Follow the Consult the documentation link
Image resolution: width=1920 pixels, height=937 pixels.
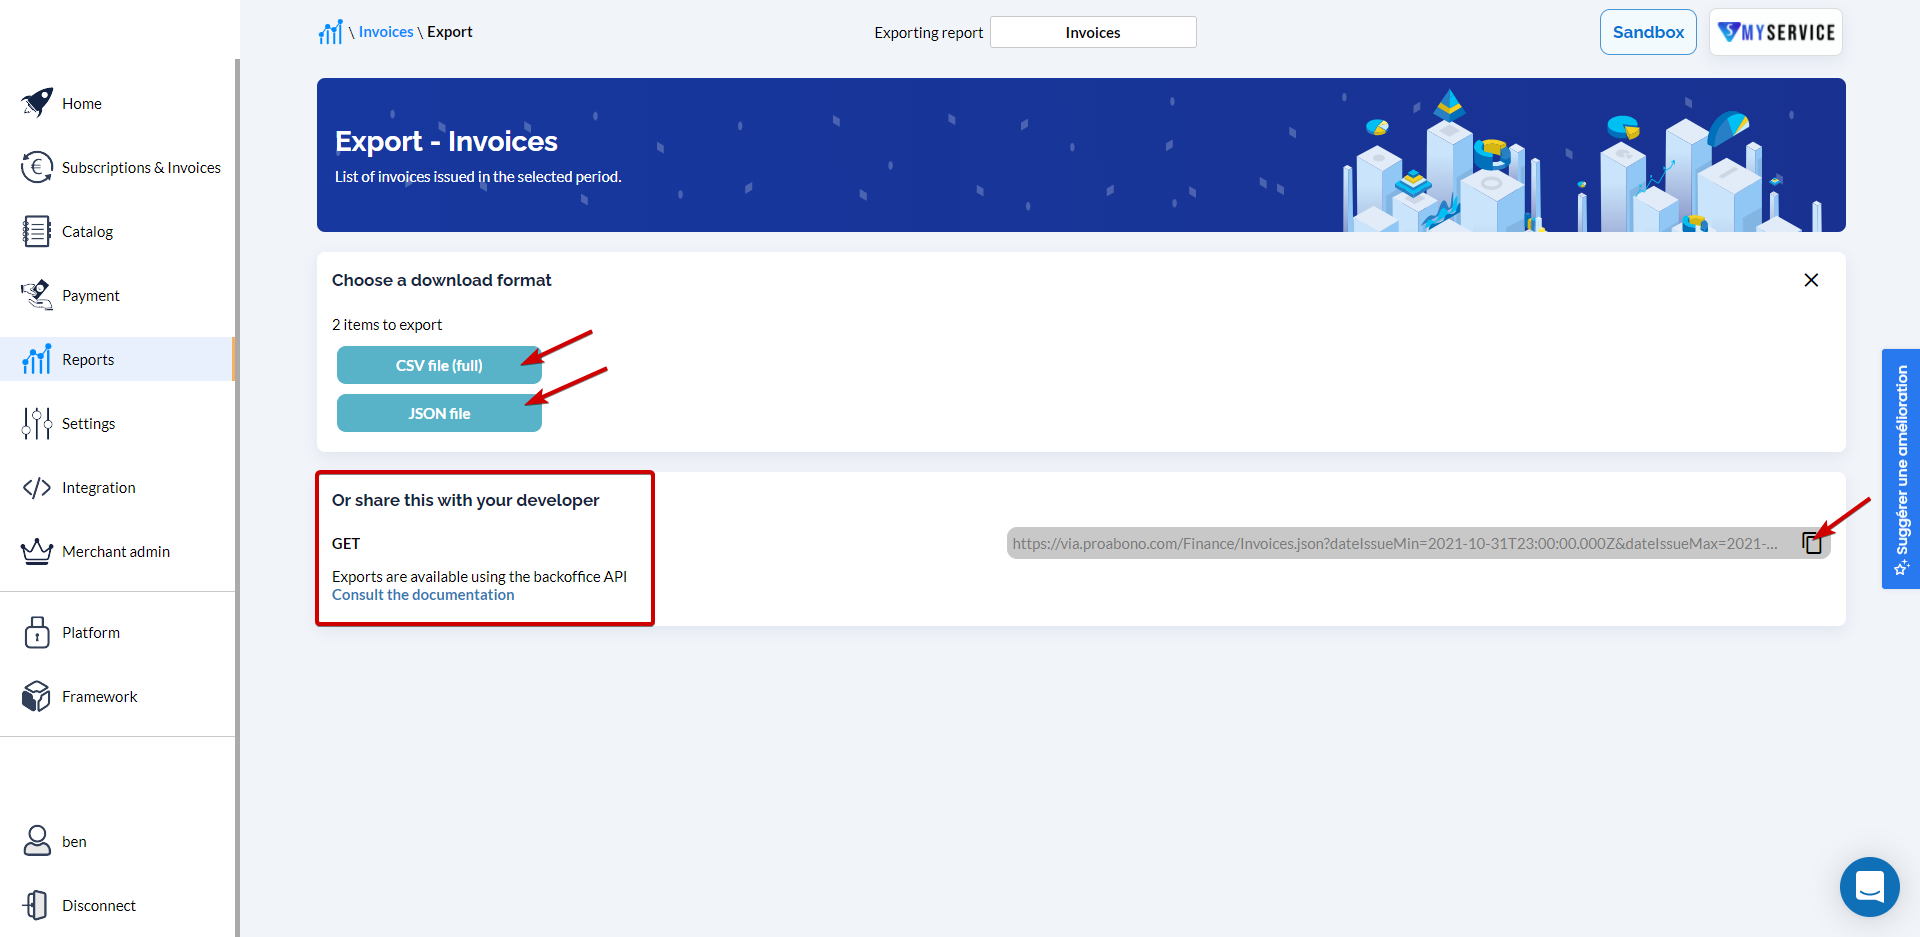(x=423, y=595)
